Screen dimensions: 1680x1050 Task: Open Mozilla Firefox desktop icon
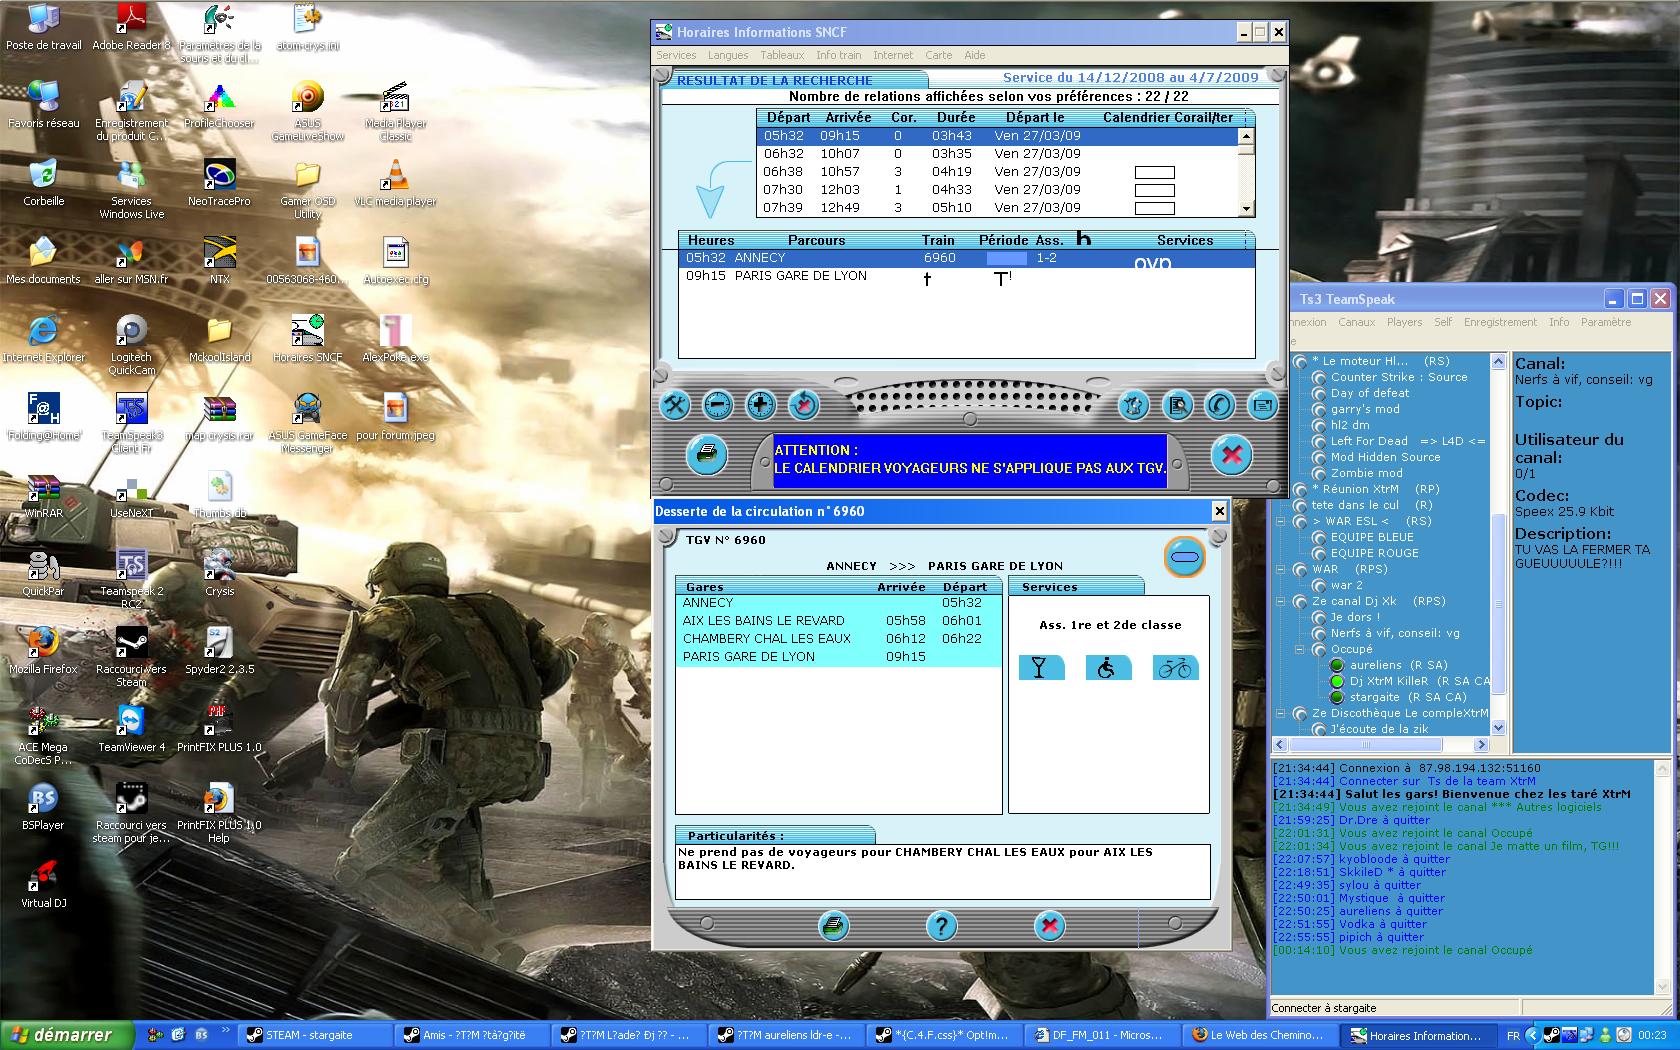43,652
